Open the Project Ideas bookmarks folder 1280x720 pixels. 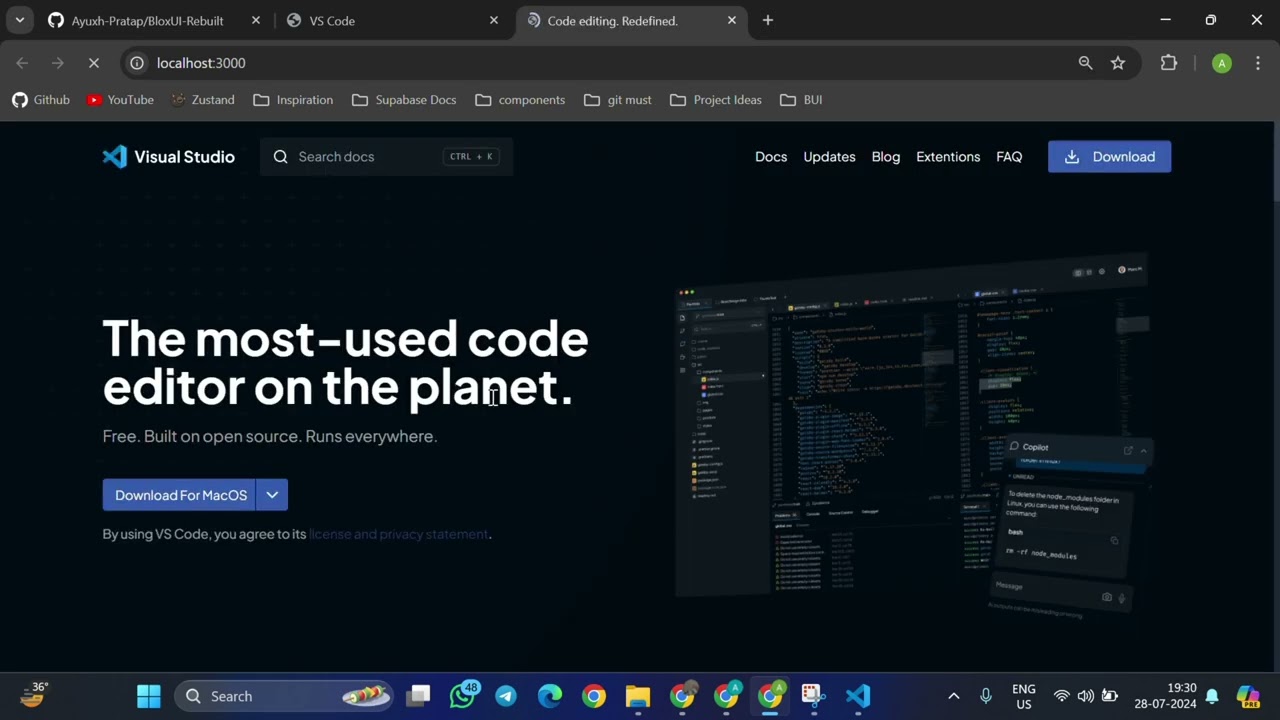point(716,100)
